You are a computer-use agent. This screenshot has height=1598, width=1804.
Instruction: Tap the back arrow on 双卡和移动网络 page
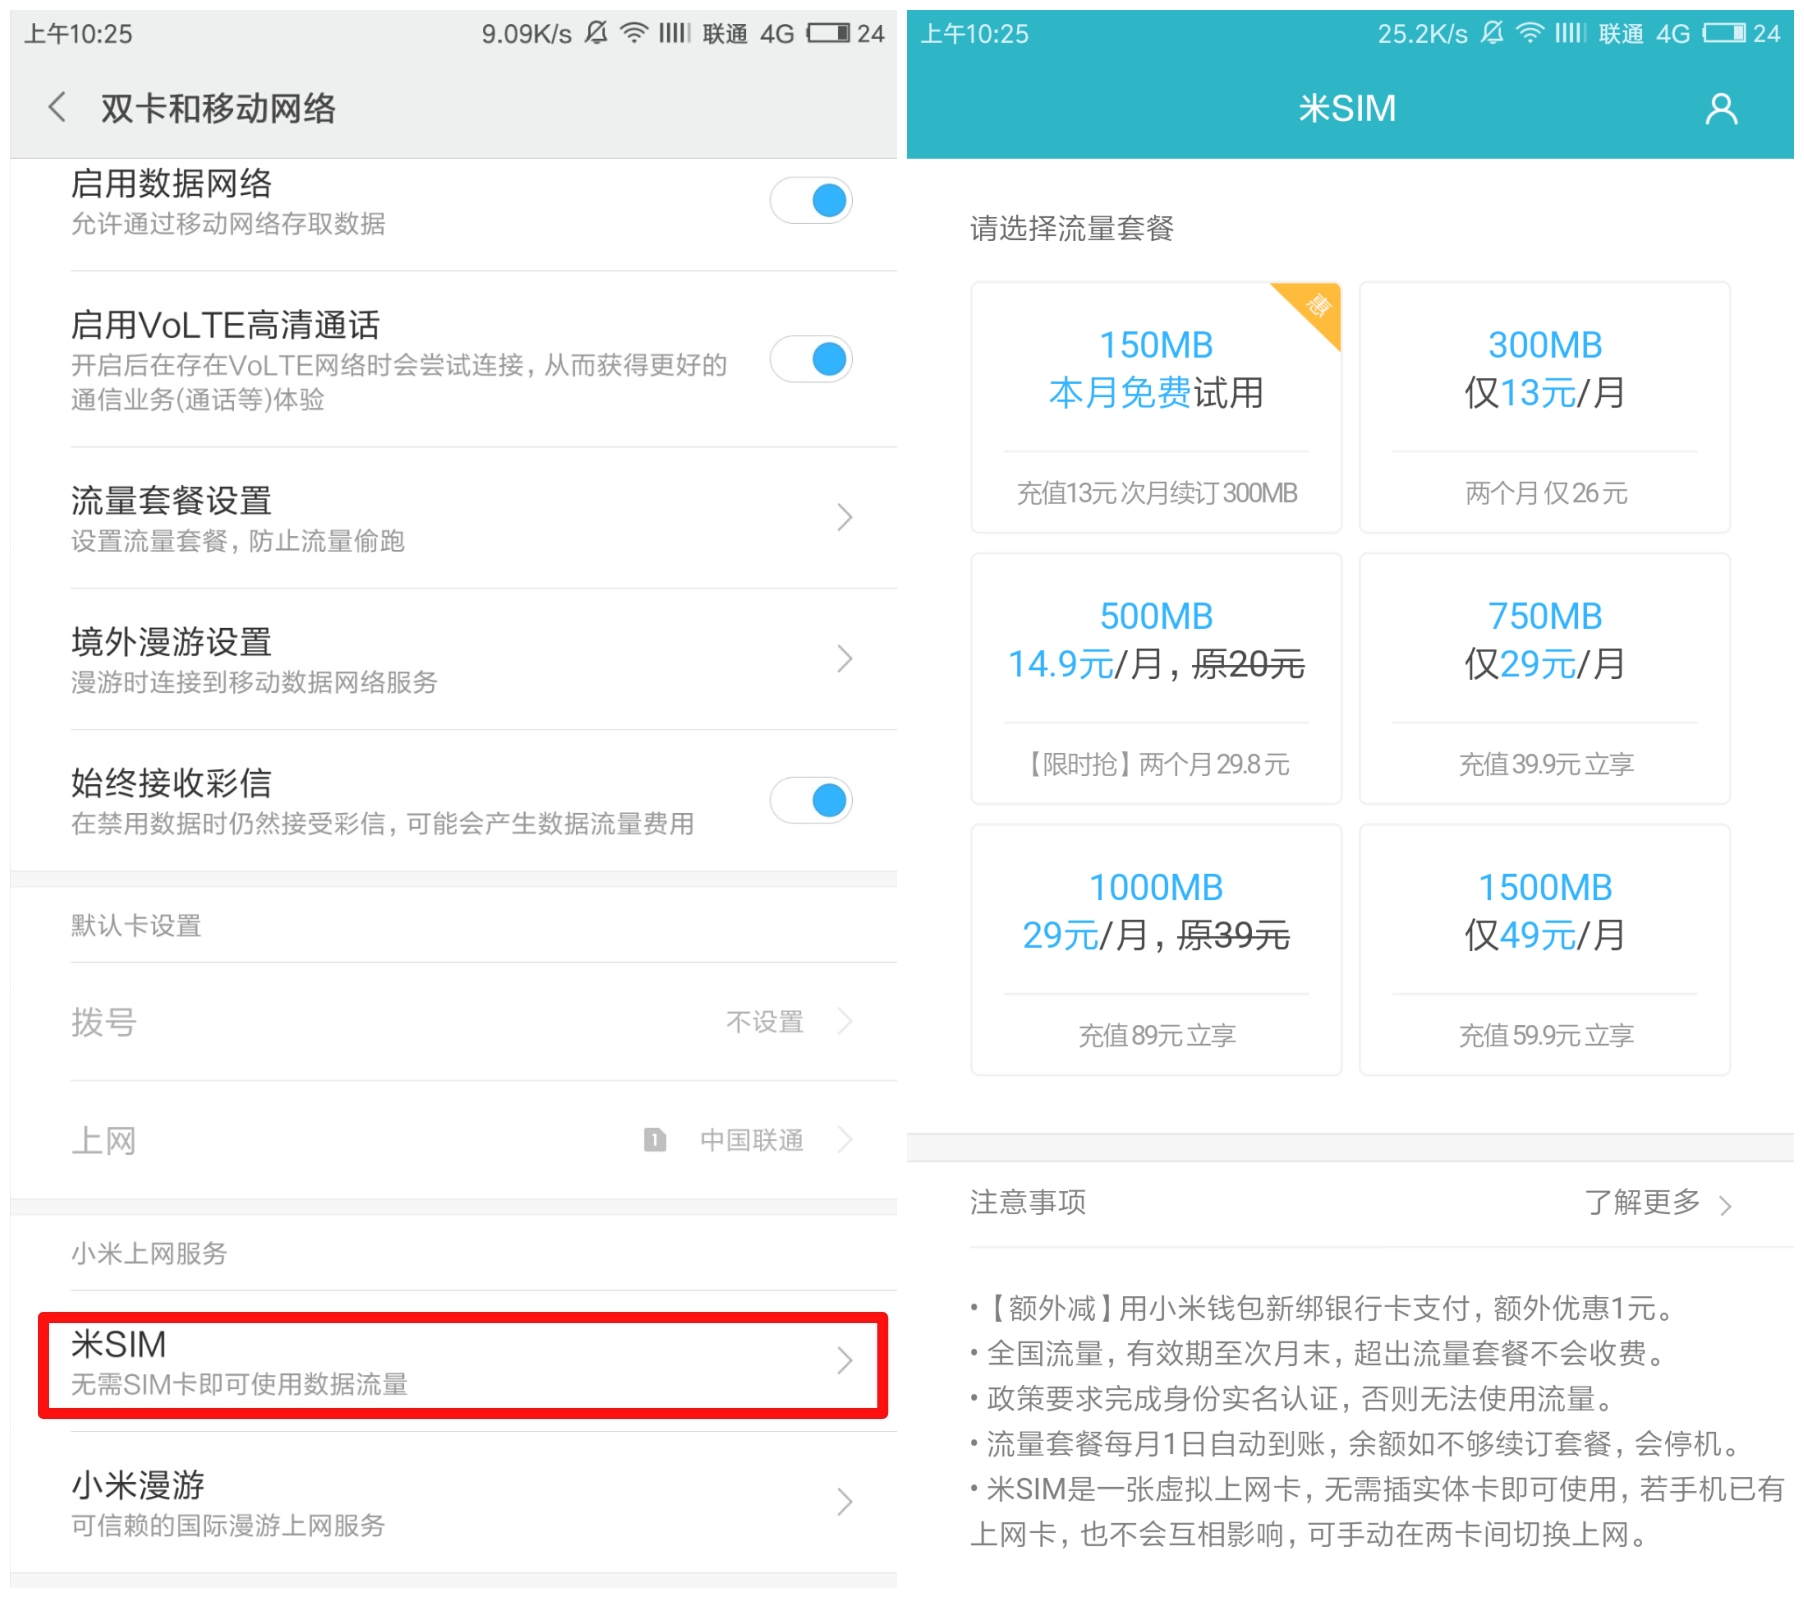(x=57, y=107)
